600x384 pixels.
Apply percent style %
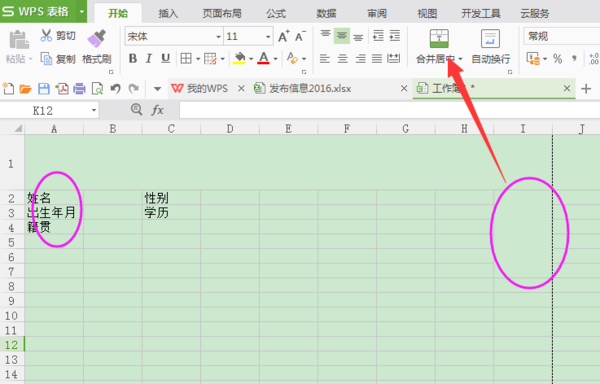558,59
